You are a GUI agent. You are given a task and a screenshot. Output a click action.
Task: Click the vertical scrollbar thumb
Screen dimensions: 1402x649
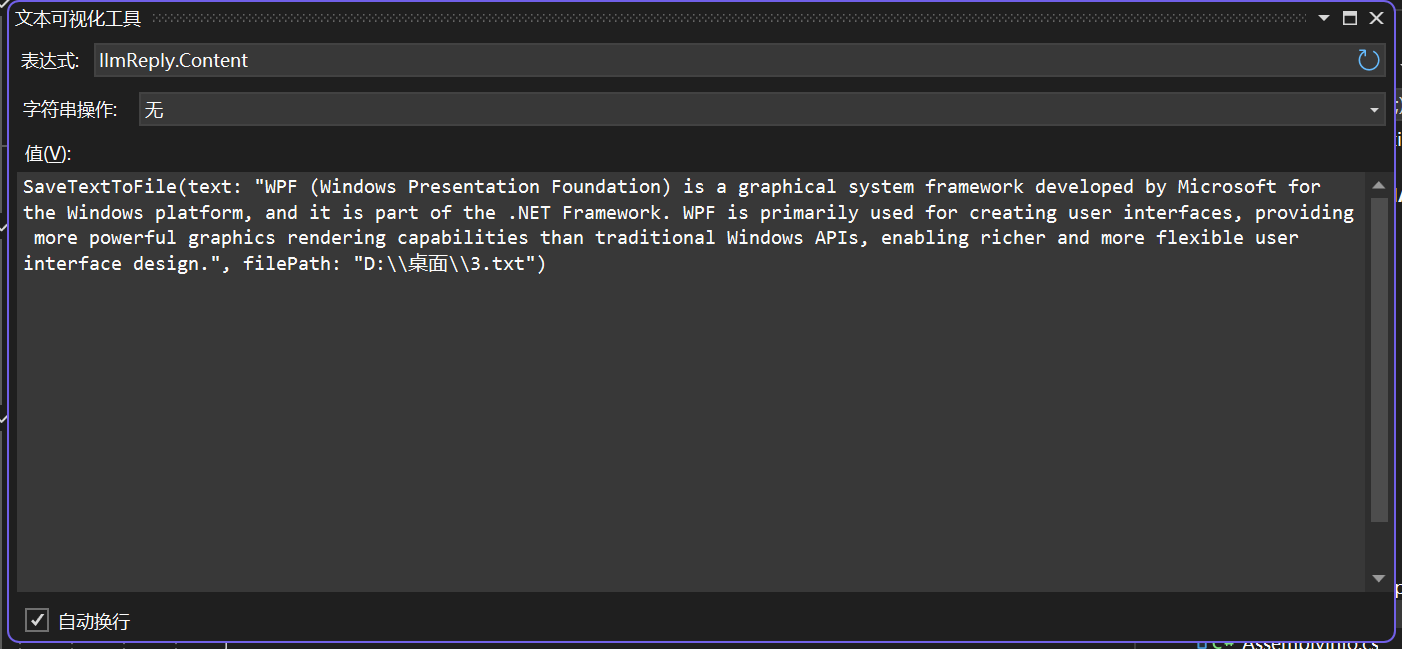[x=1379, y=360]
